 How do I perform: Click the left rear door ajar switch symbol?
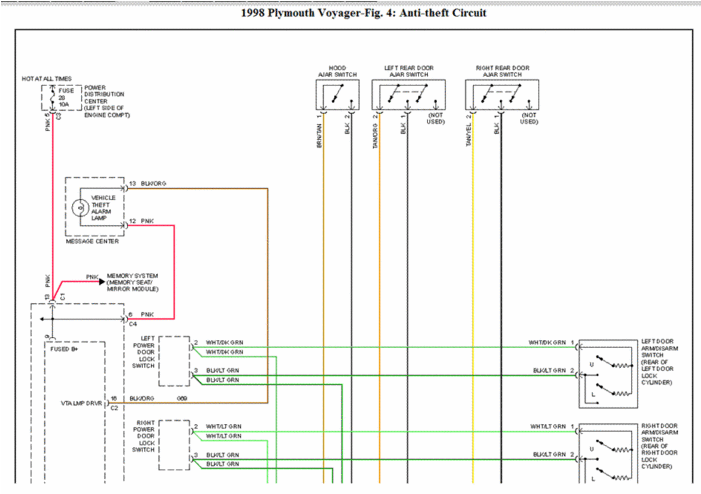click(x=409, y=95)
